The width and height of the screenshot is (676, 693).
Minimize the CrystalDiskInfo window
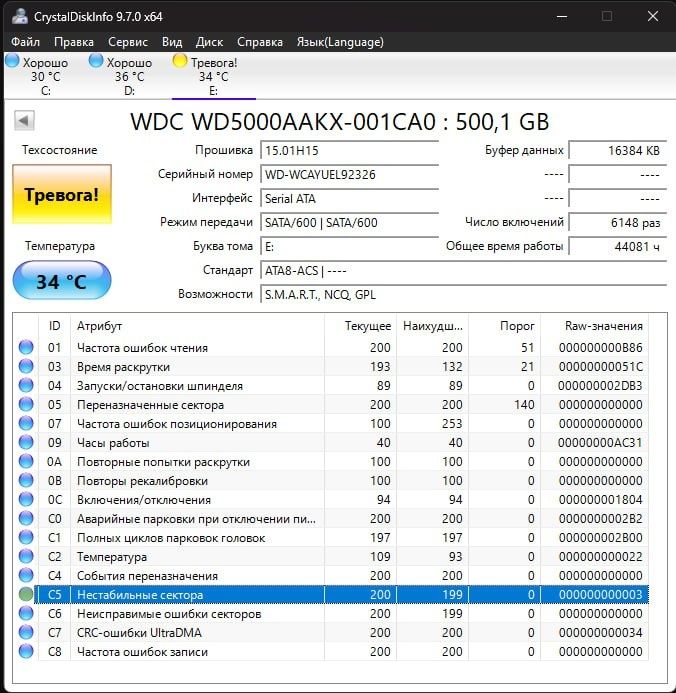[562, 16]
